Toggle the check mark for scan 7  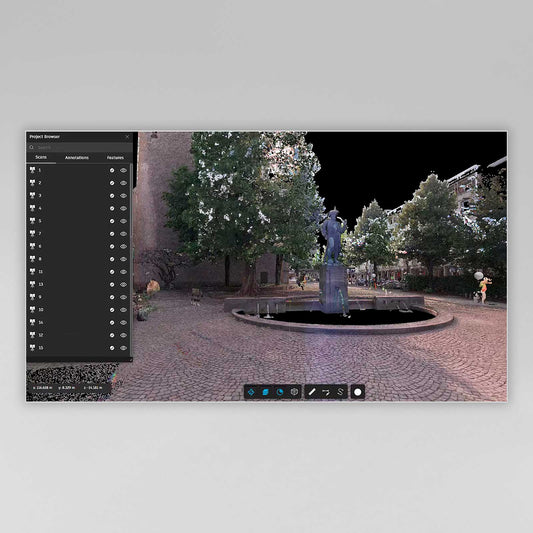(112, 234)
